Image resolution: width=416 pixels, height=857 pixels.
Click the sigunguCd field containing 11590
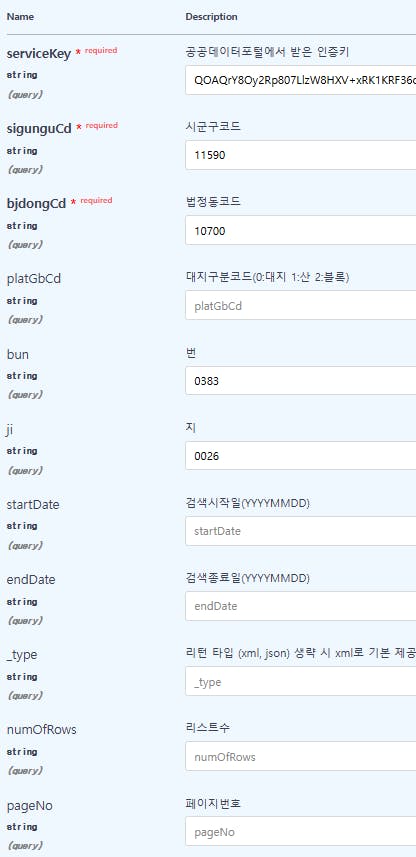click(301, 155)
